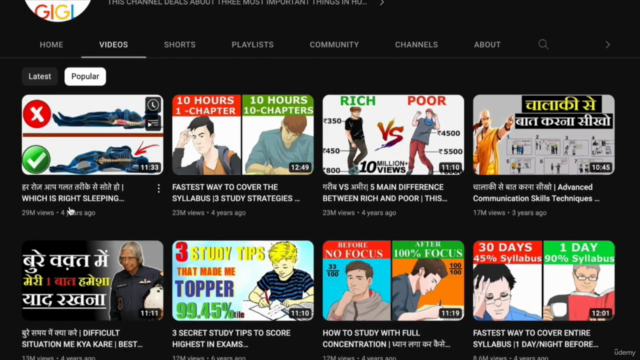This screenshot has height=360, width=640.
Task: Show more tabs with right arrow
Action: click(x=607, y=44)
